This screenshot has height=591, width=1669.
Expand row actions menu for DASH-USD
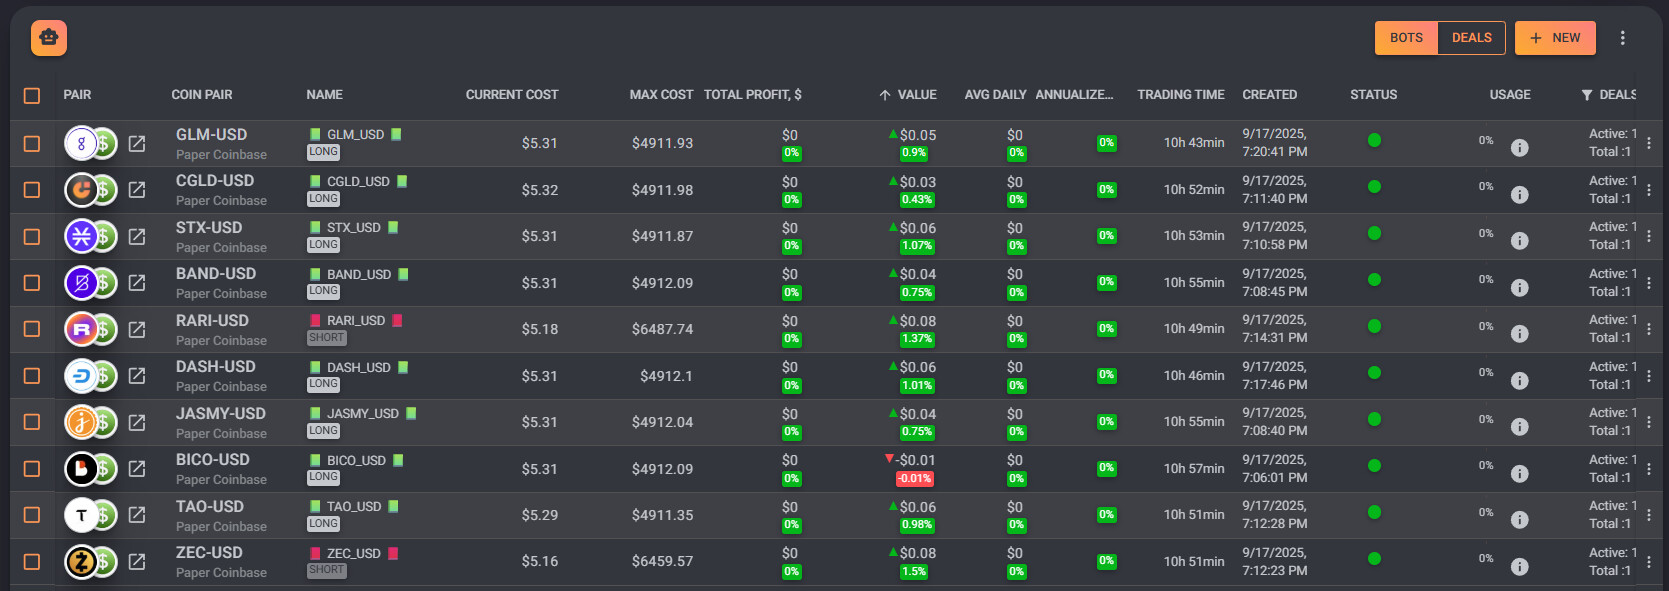pyautogui.click(x=1648, y=376)
